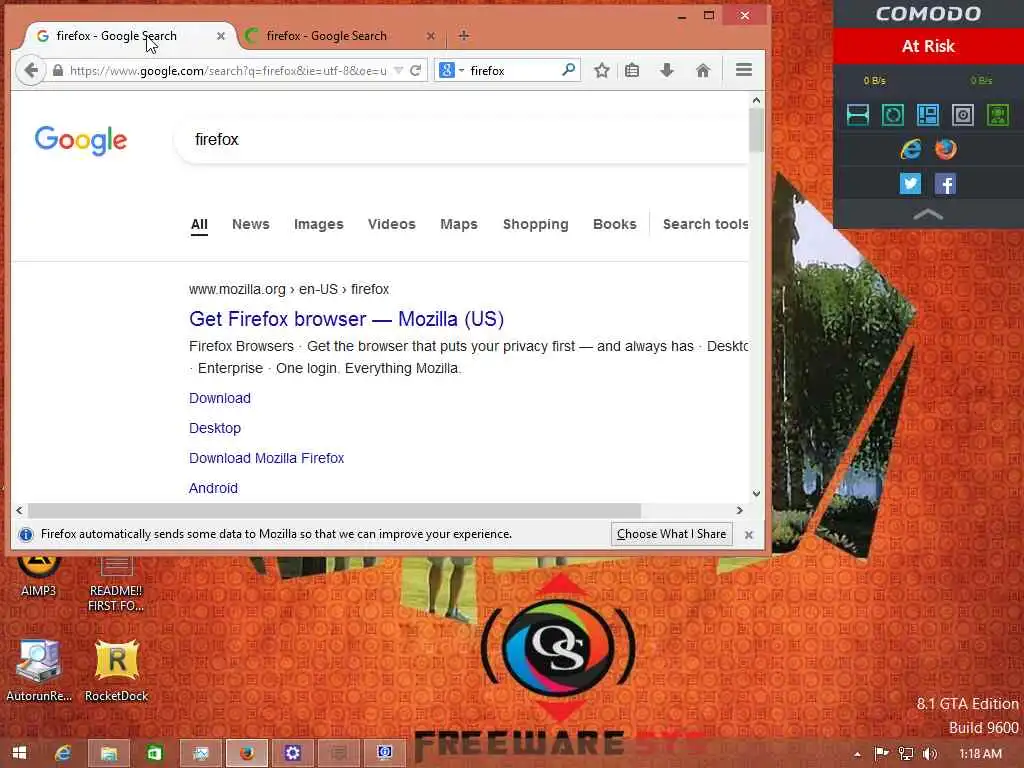Click vertical scrollbar up arrow
Viewport: 1024px width, 768px height.
tap(756, 100)
